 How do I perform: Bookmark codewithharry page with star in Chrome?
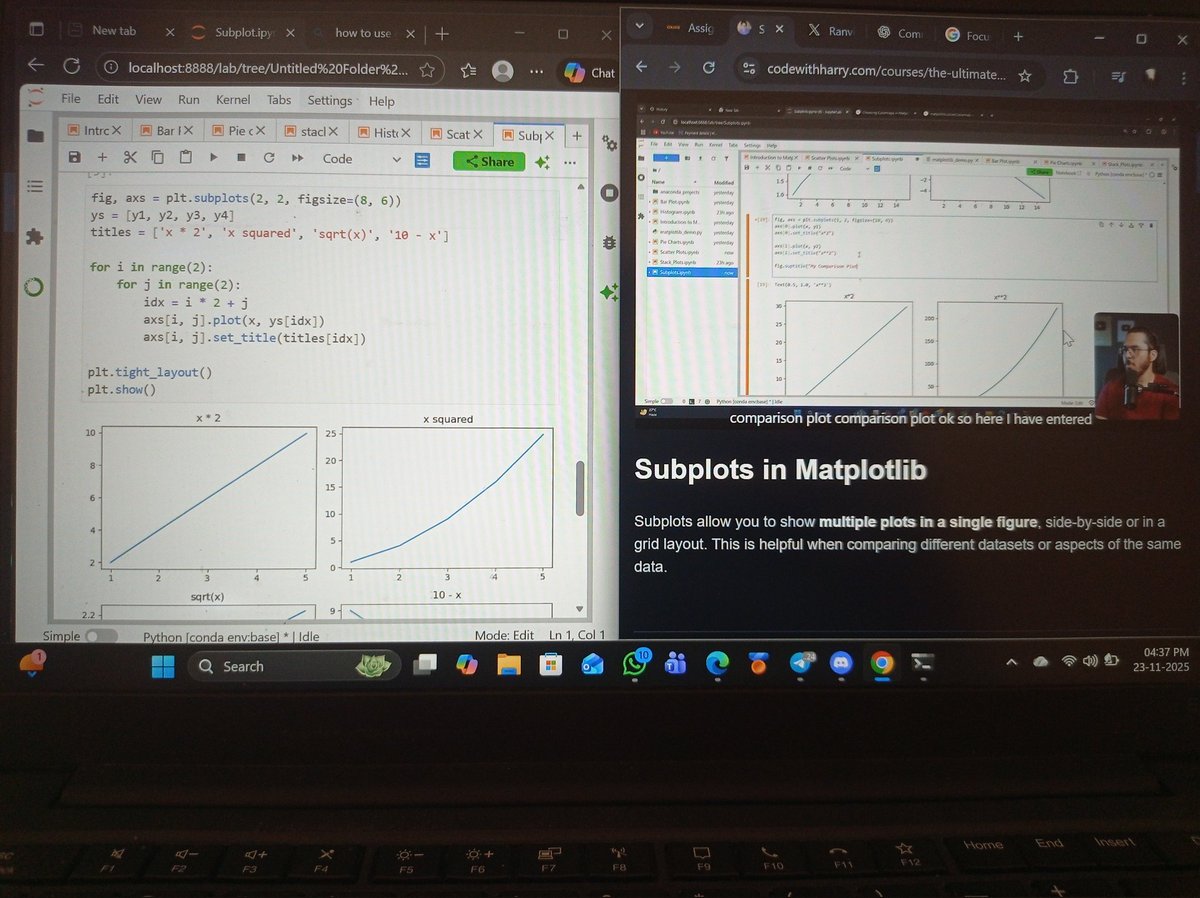click(1024, 75)
